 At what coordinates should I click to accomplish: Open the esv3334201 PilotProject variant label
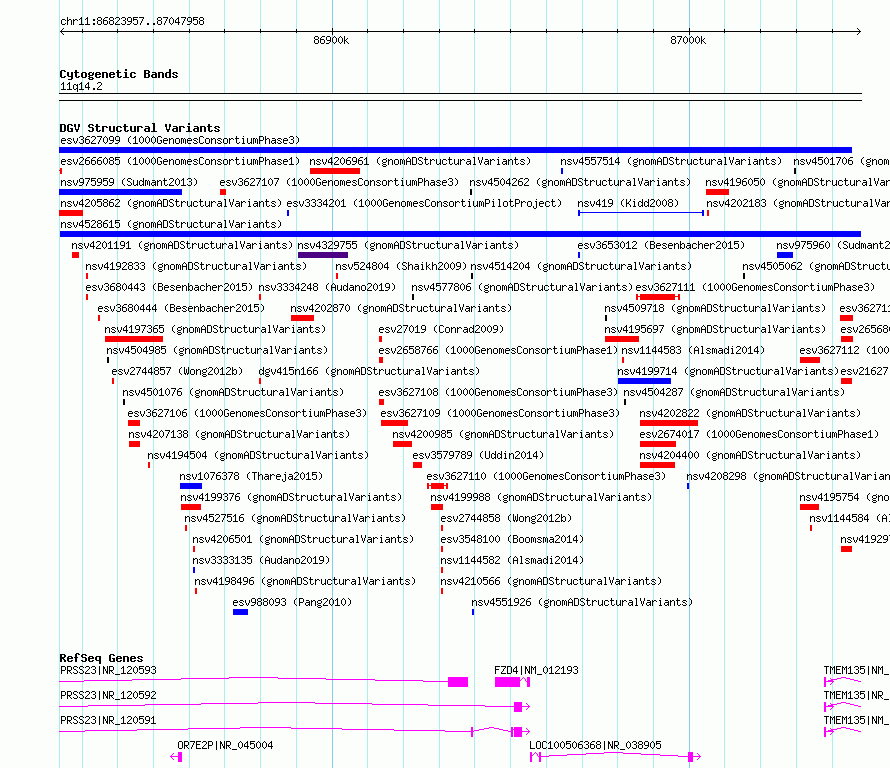click(x=424, y=203)
